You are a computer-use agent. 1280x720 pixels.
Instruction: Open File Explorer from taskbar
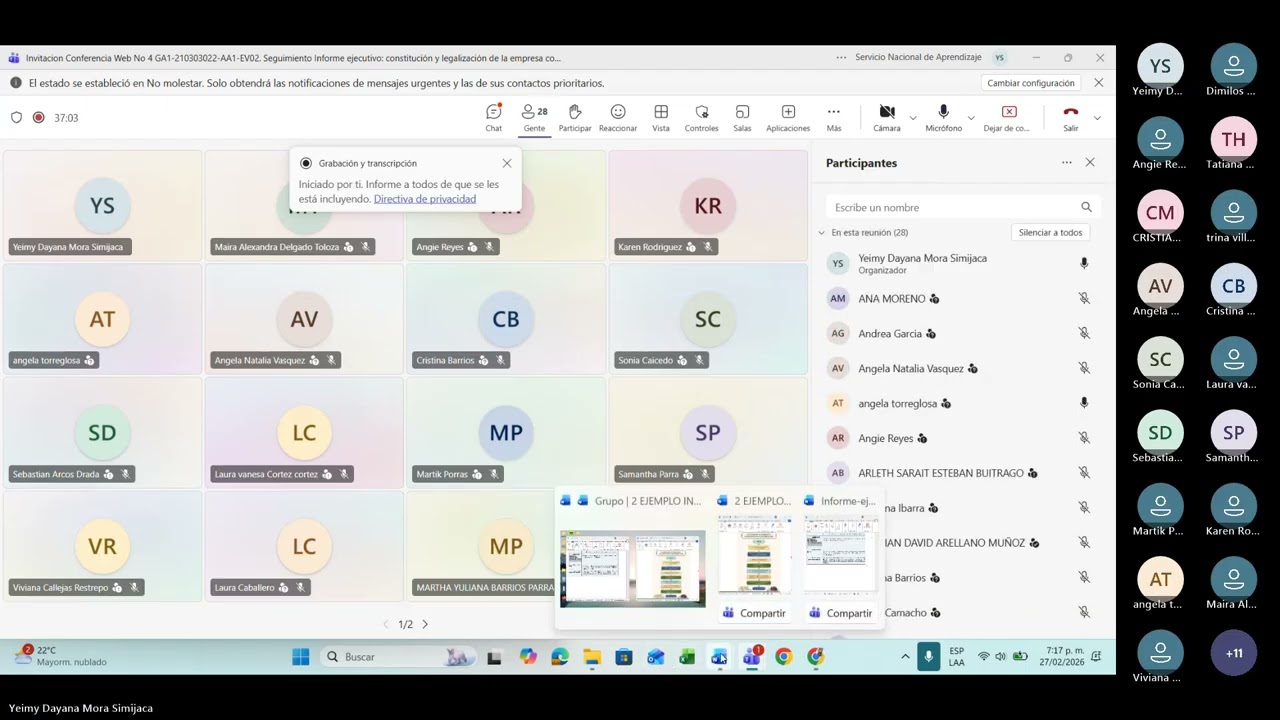pyautogui.click(x=592, y=657)
